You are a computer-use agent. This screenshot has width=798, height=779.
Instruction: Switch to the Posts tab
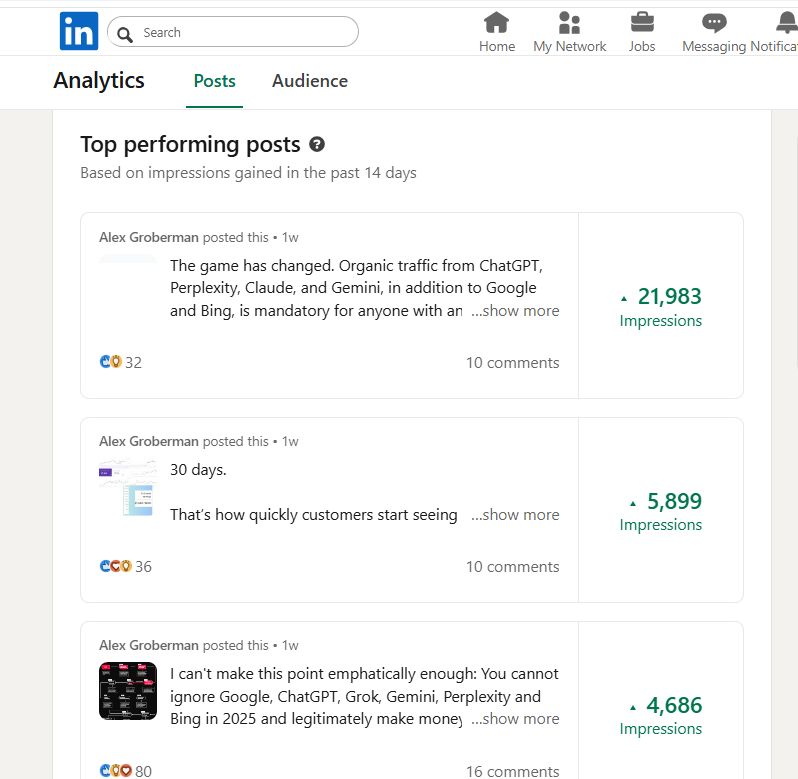pyautogui.click(x=214, y=81)
